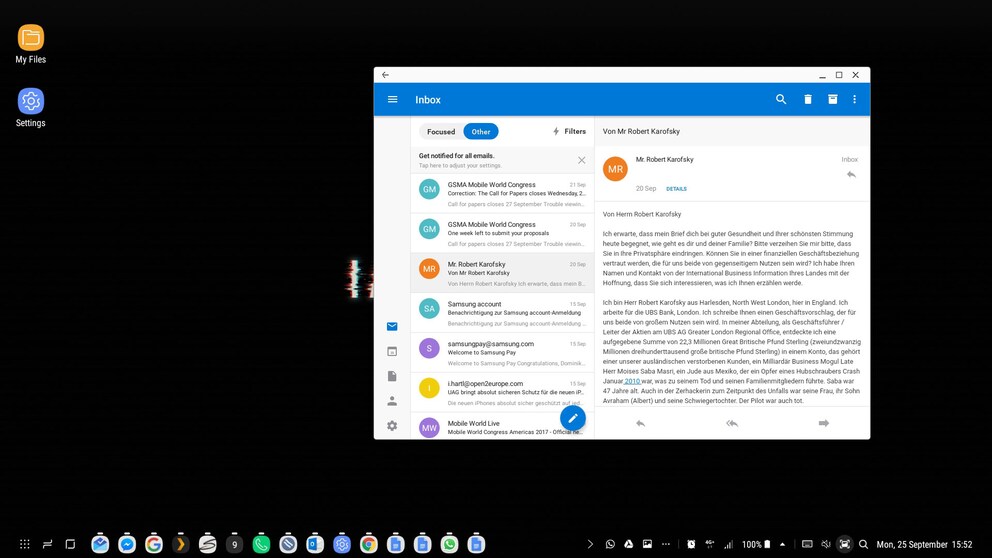Delete the open email with trash icon

[808, 99]
